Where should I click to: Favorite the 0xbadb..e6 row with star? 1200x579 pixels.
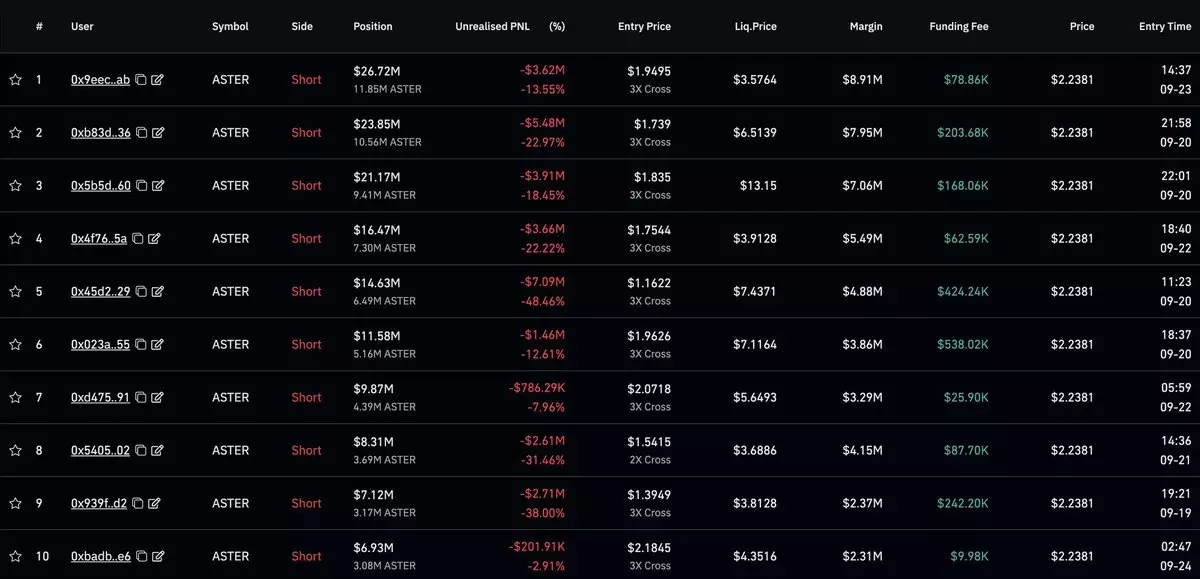click(x=15, y=557)
